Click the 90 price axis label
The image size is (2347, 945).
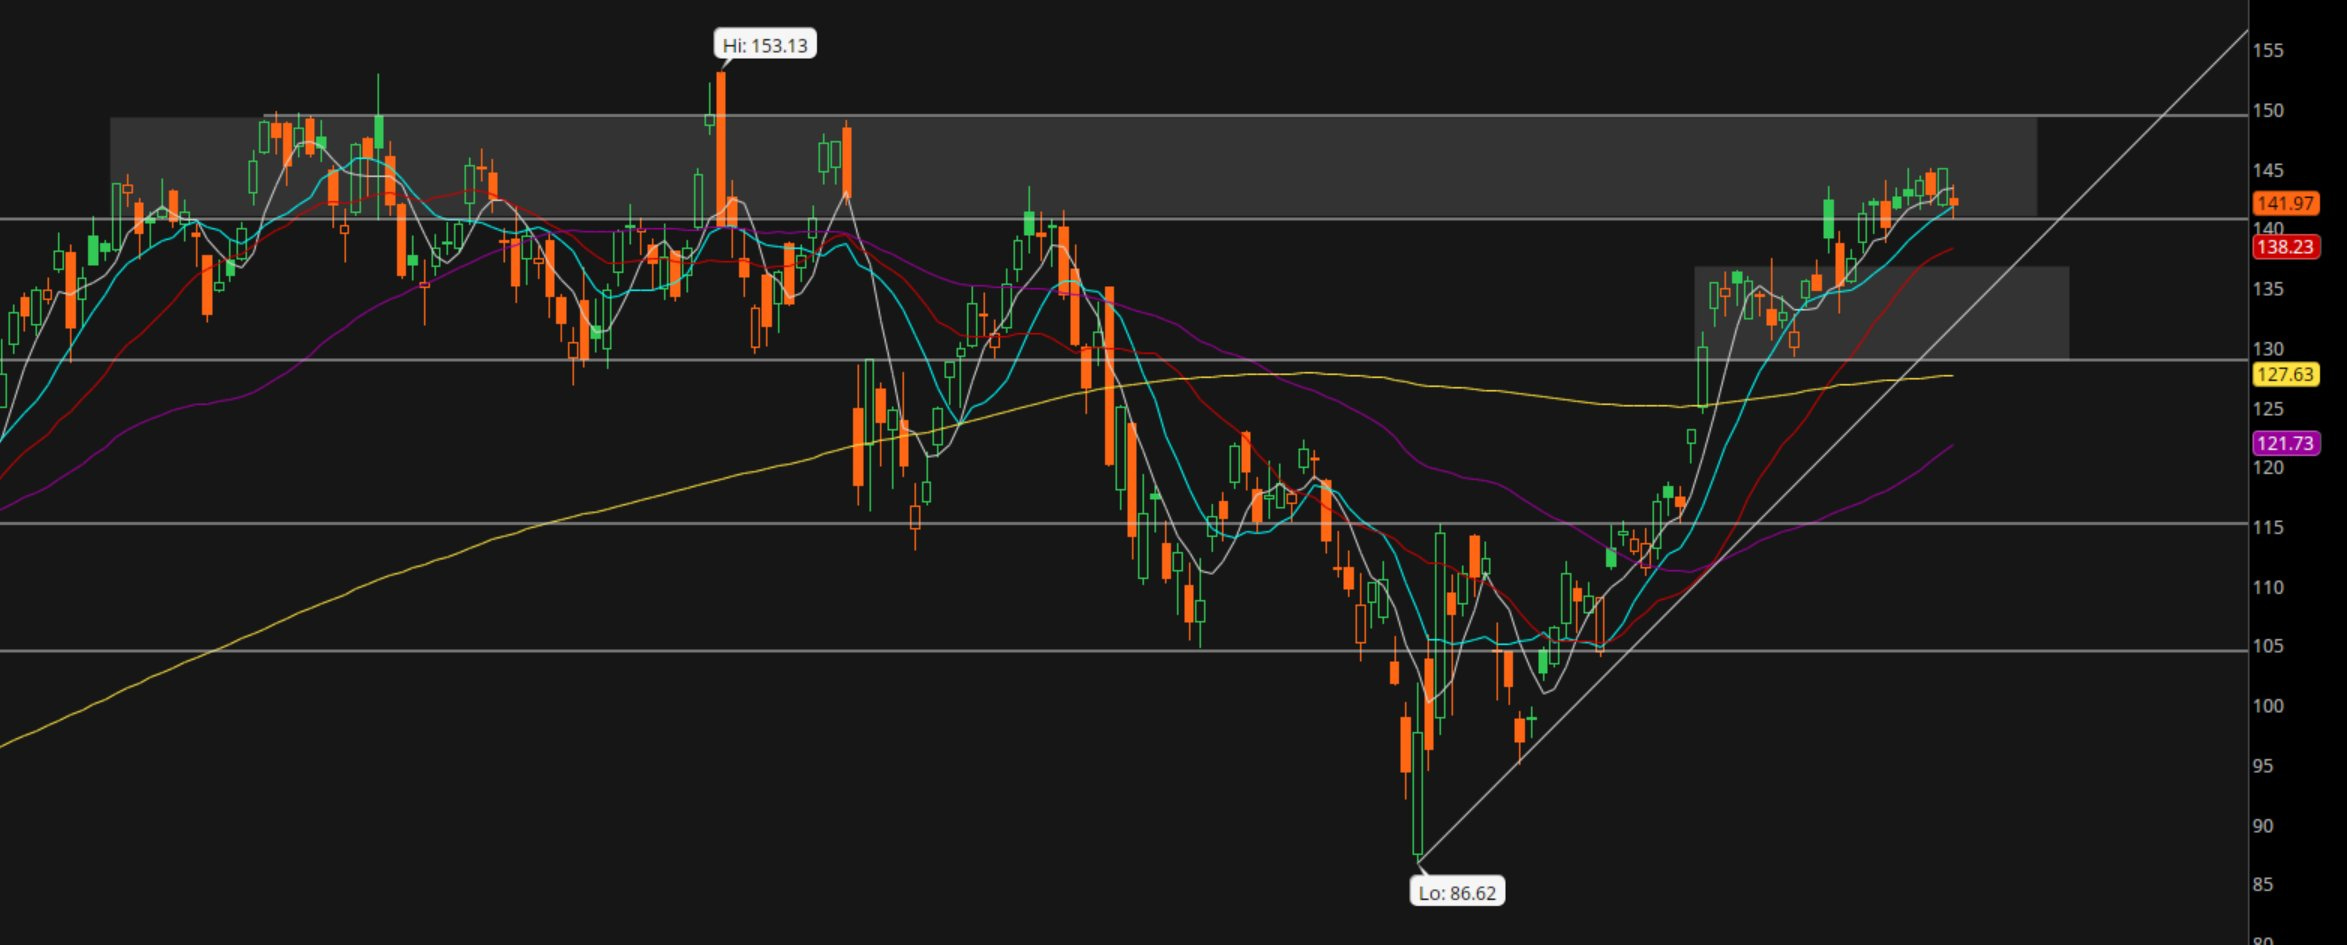2263,826
